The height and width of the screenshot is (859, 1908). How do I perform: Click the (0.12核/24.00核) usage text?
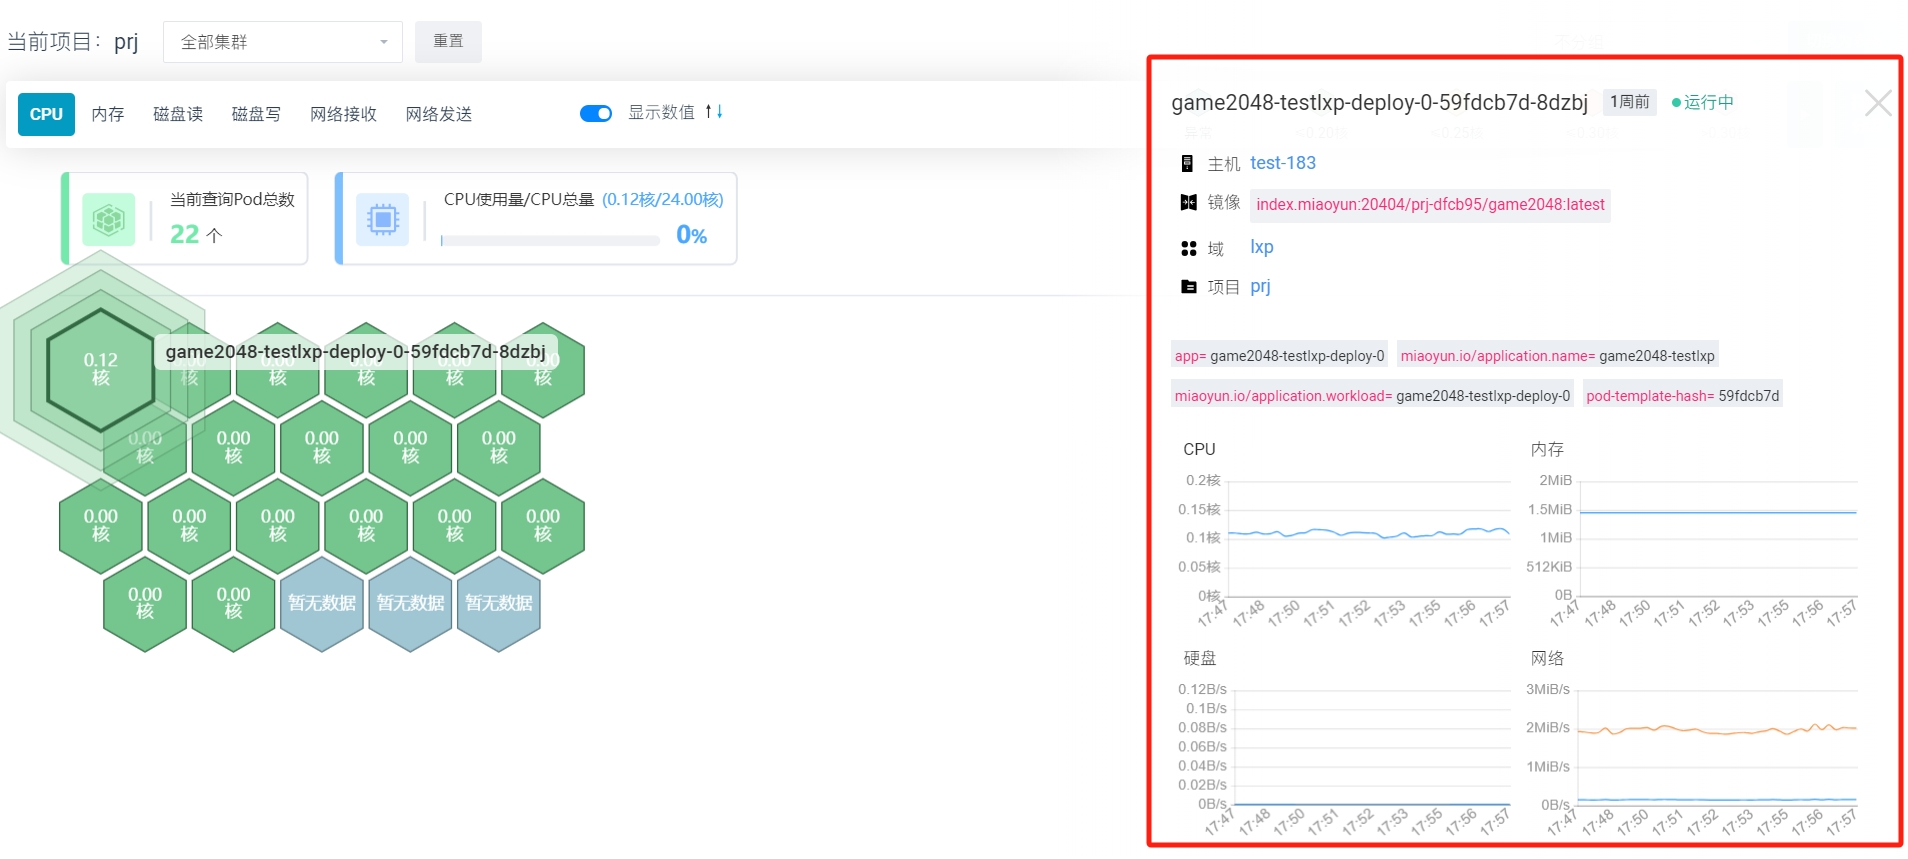tap(662, 199)
